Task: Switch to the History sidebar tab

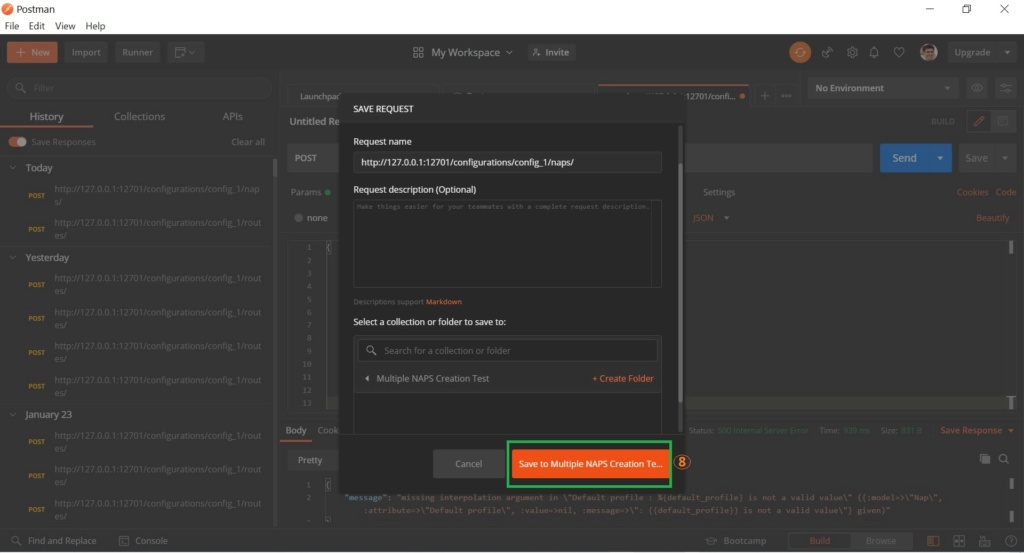Action: tap(46, 116)
